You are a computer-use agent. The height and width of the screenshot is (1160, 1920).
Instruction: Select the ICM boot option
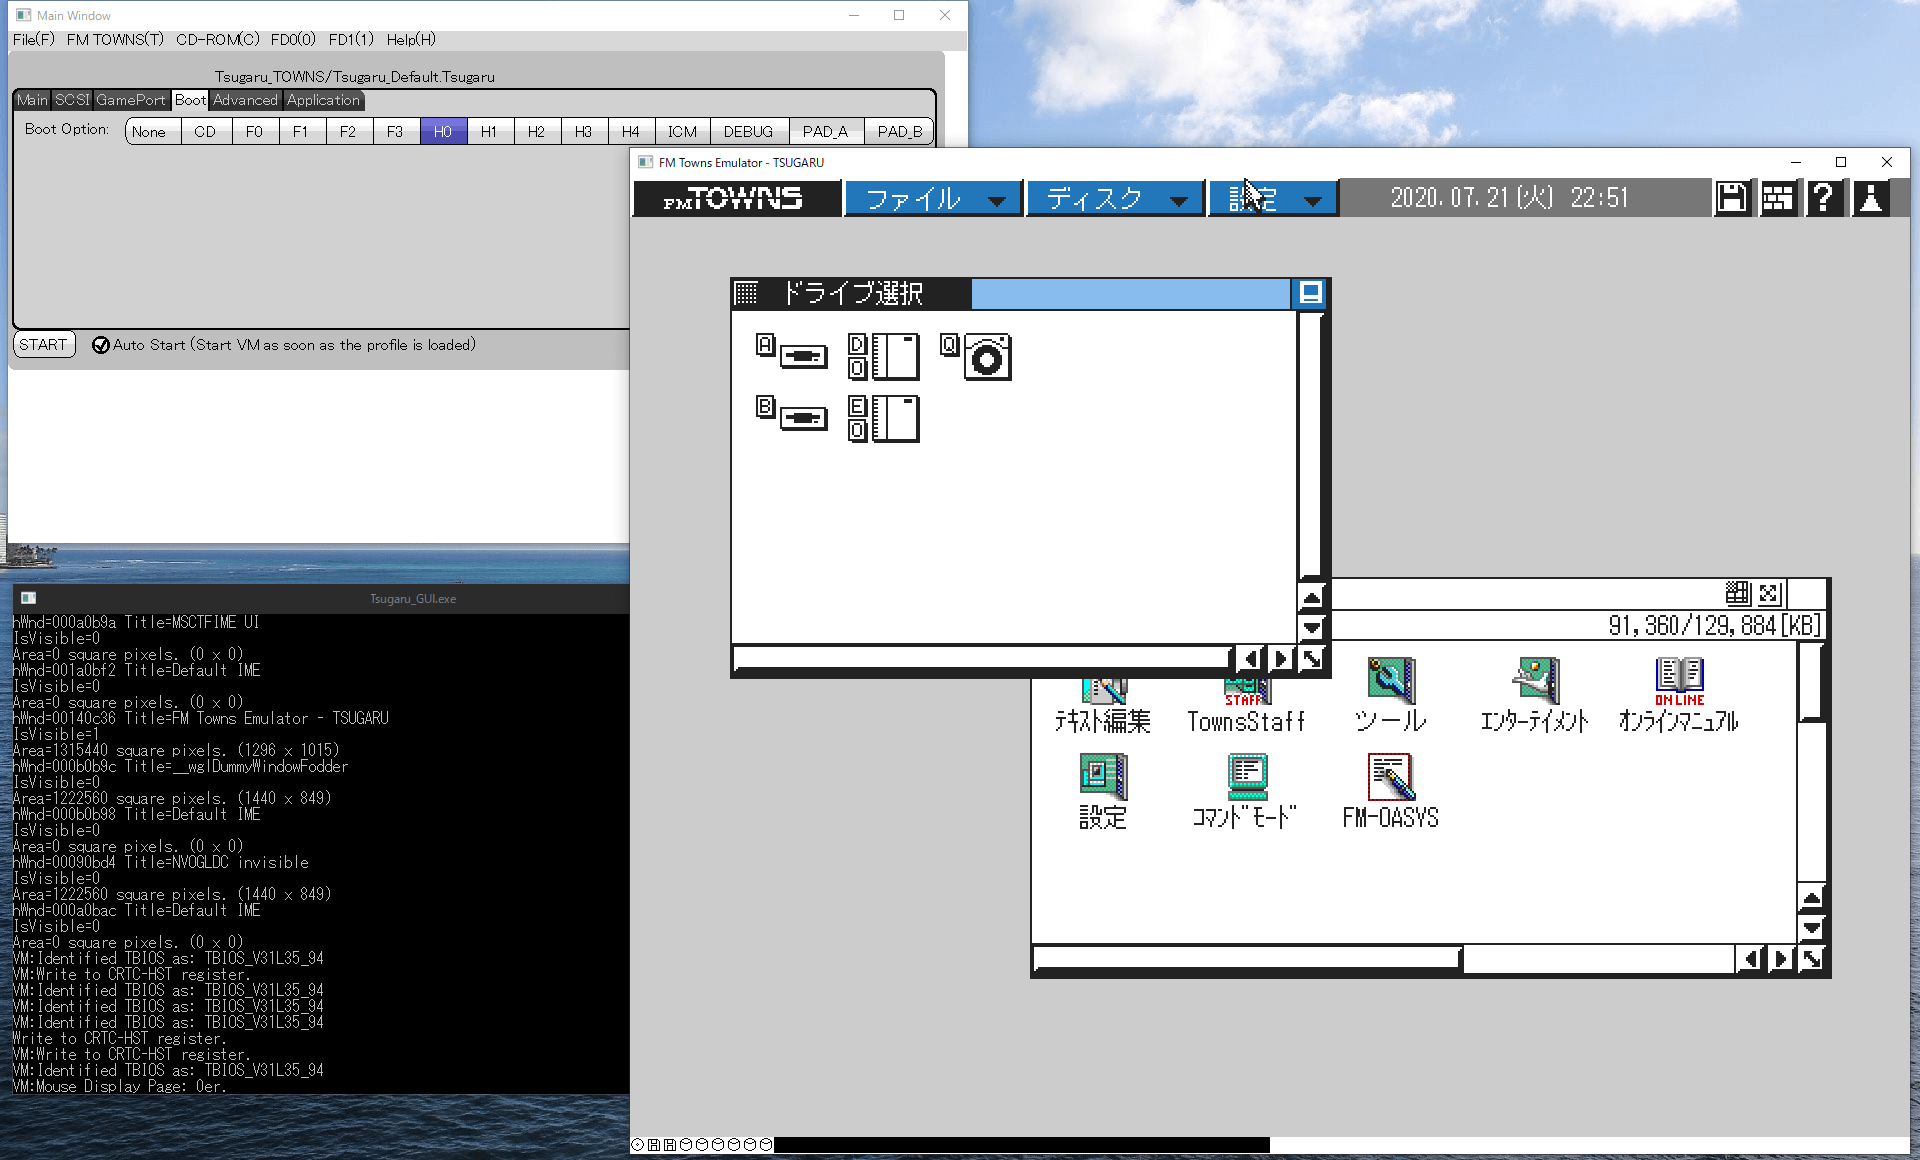(682, 132)
